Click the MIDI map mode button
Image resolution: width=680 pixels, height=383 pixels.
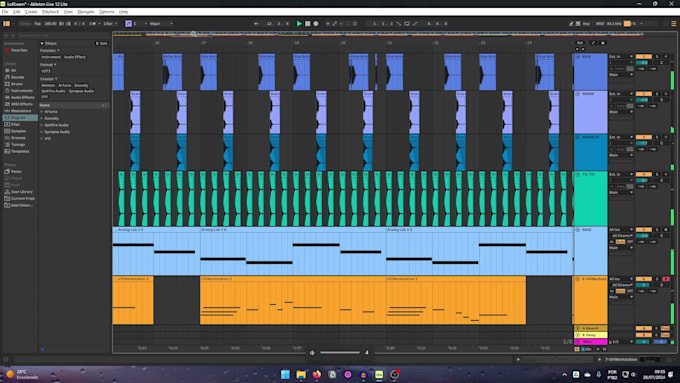[600, 23]
